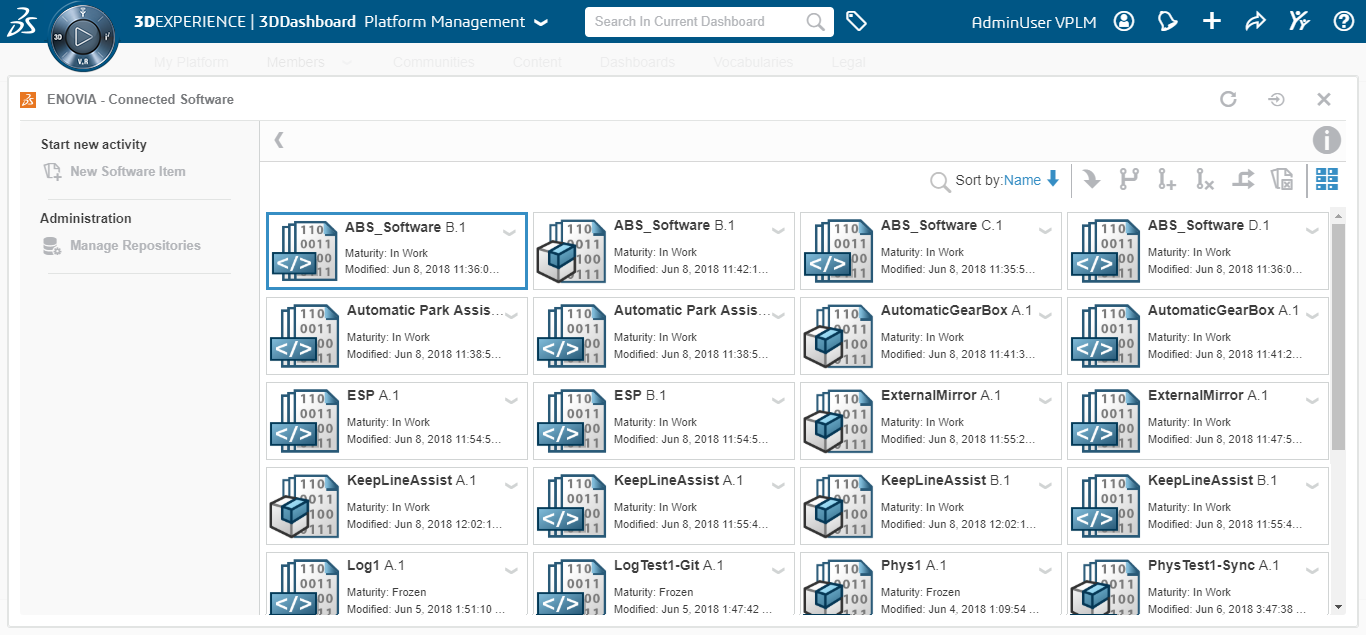Click the widget link arrow-circle icon
Image resolution: width=1366 pixels, height=635 pixels.
[x=1277, y=99]
